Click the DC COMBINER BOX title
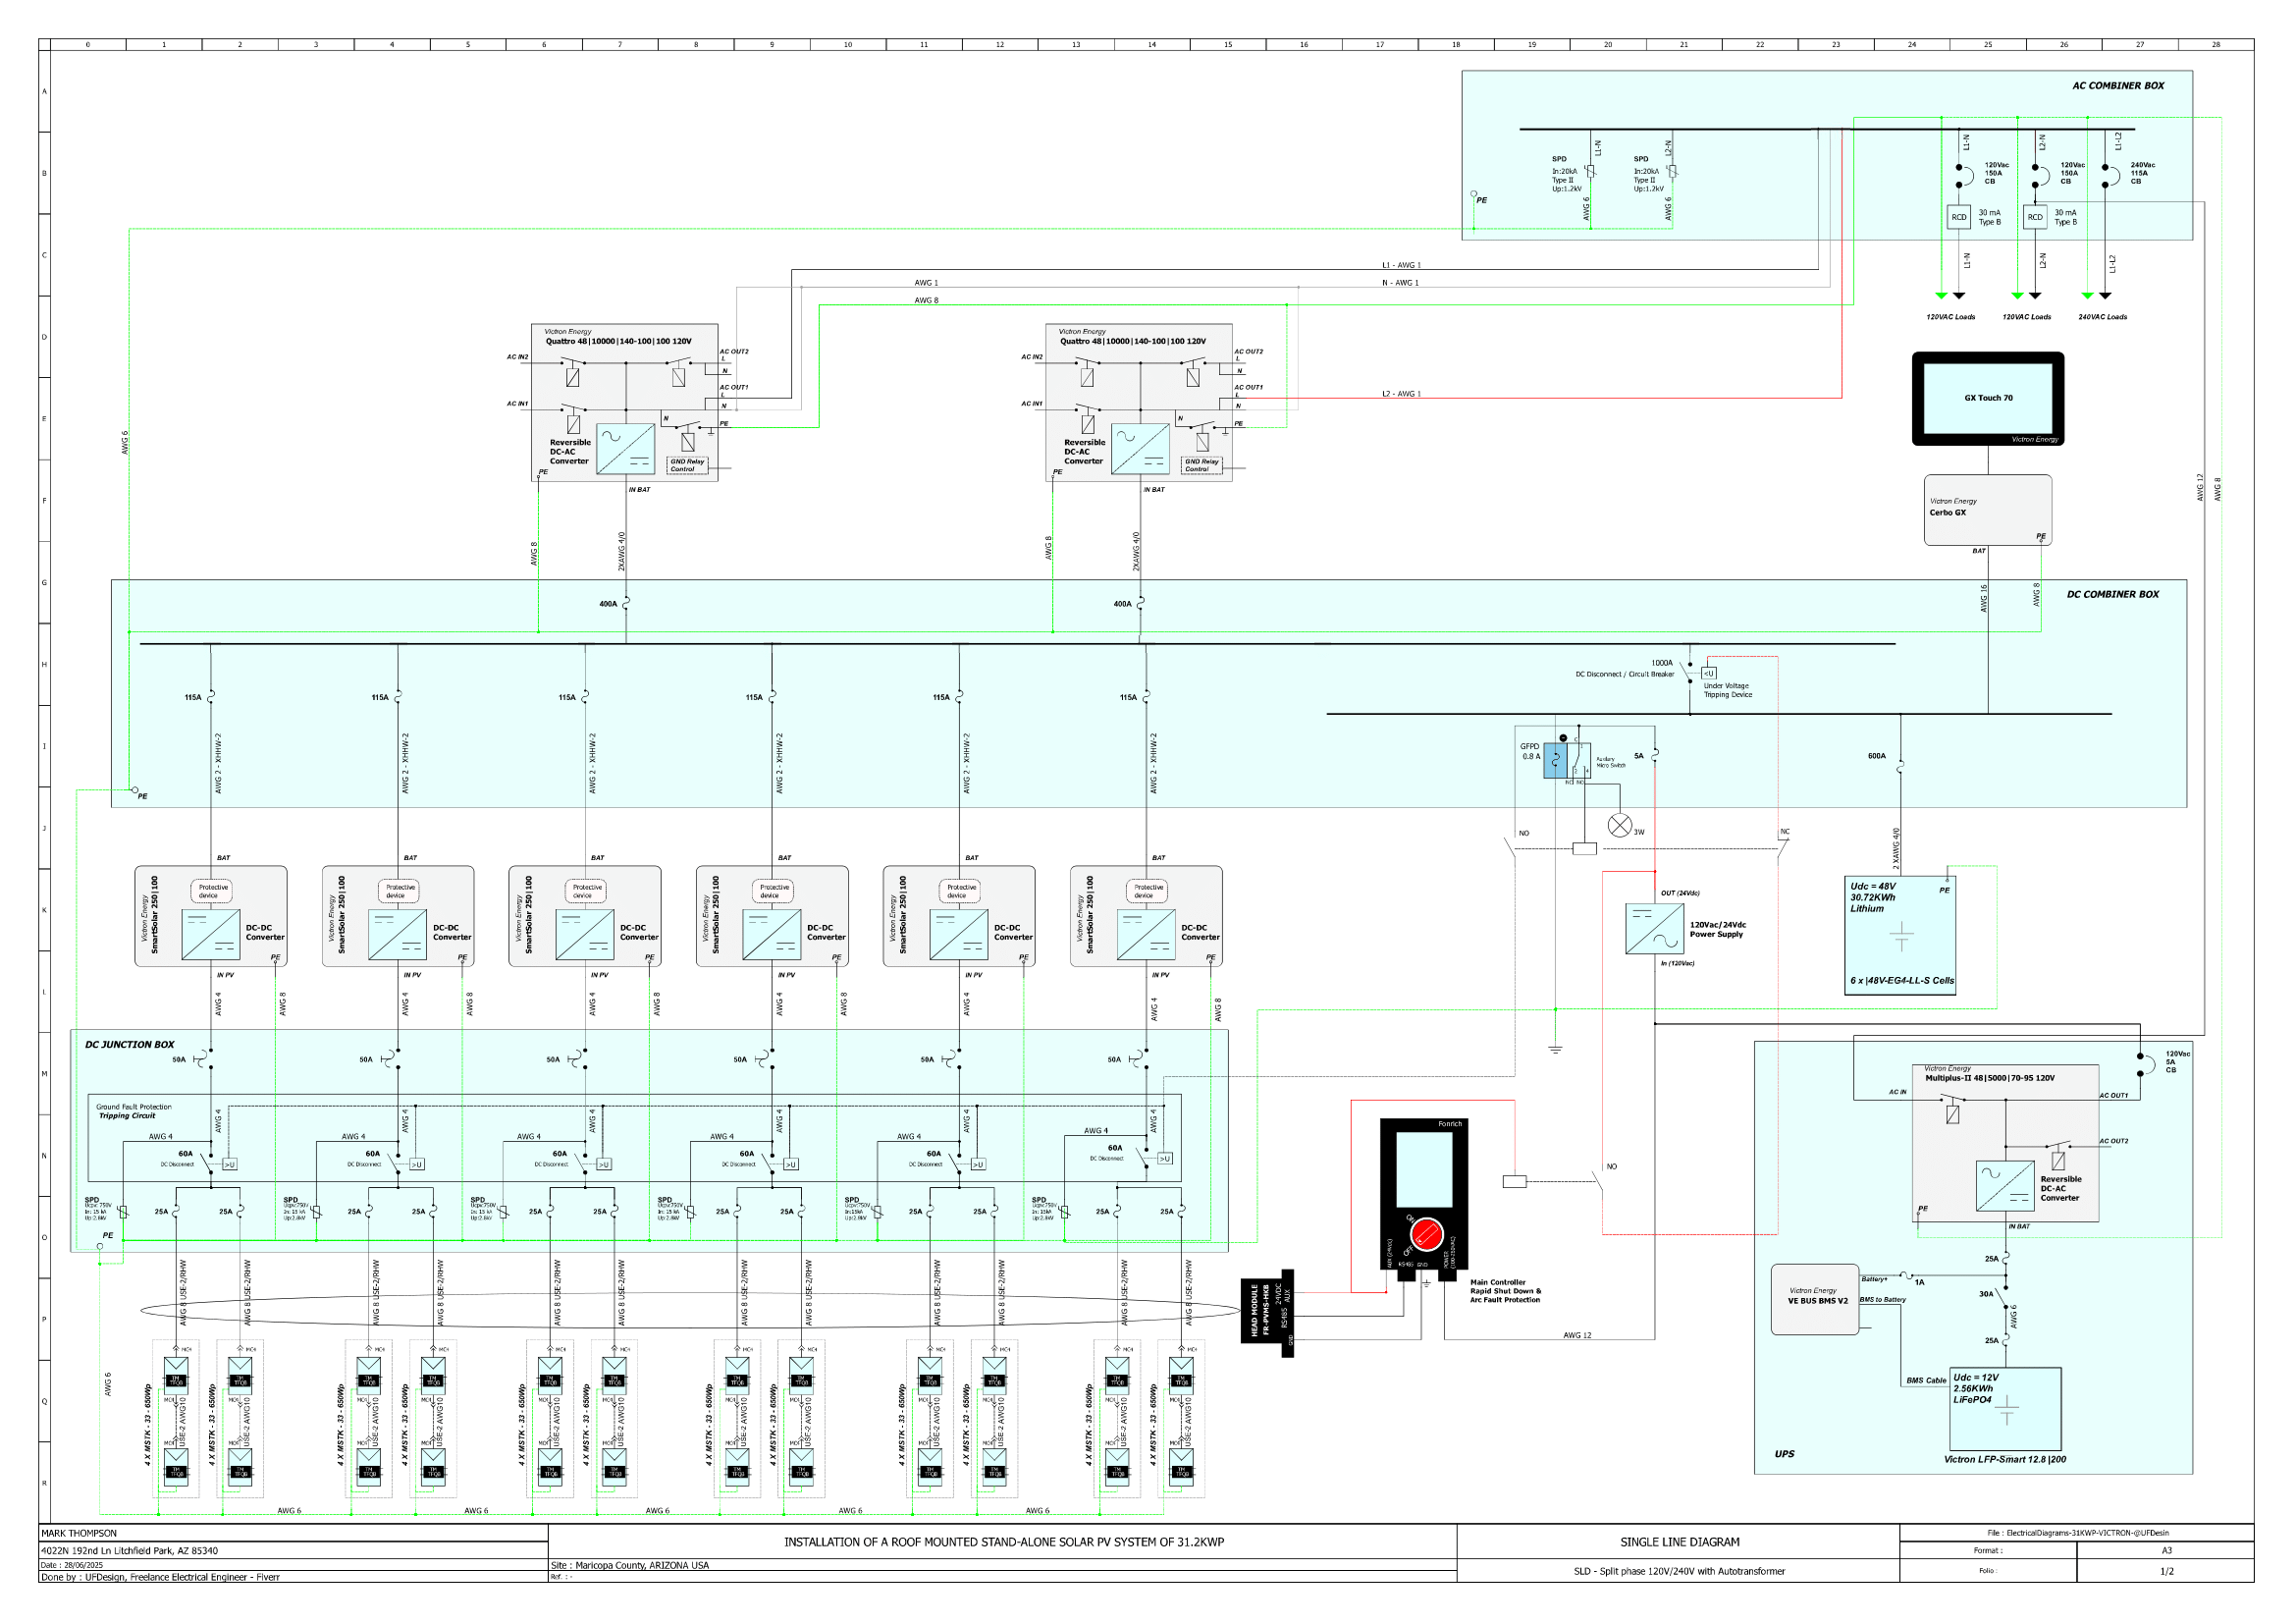This screenshot has height=1624, width=2296. pos(2113,595)
